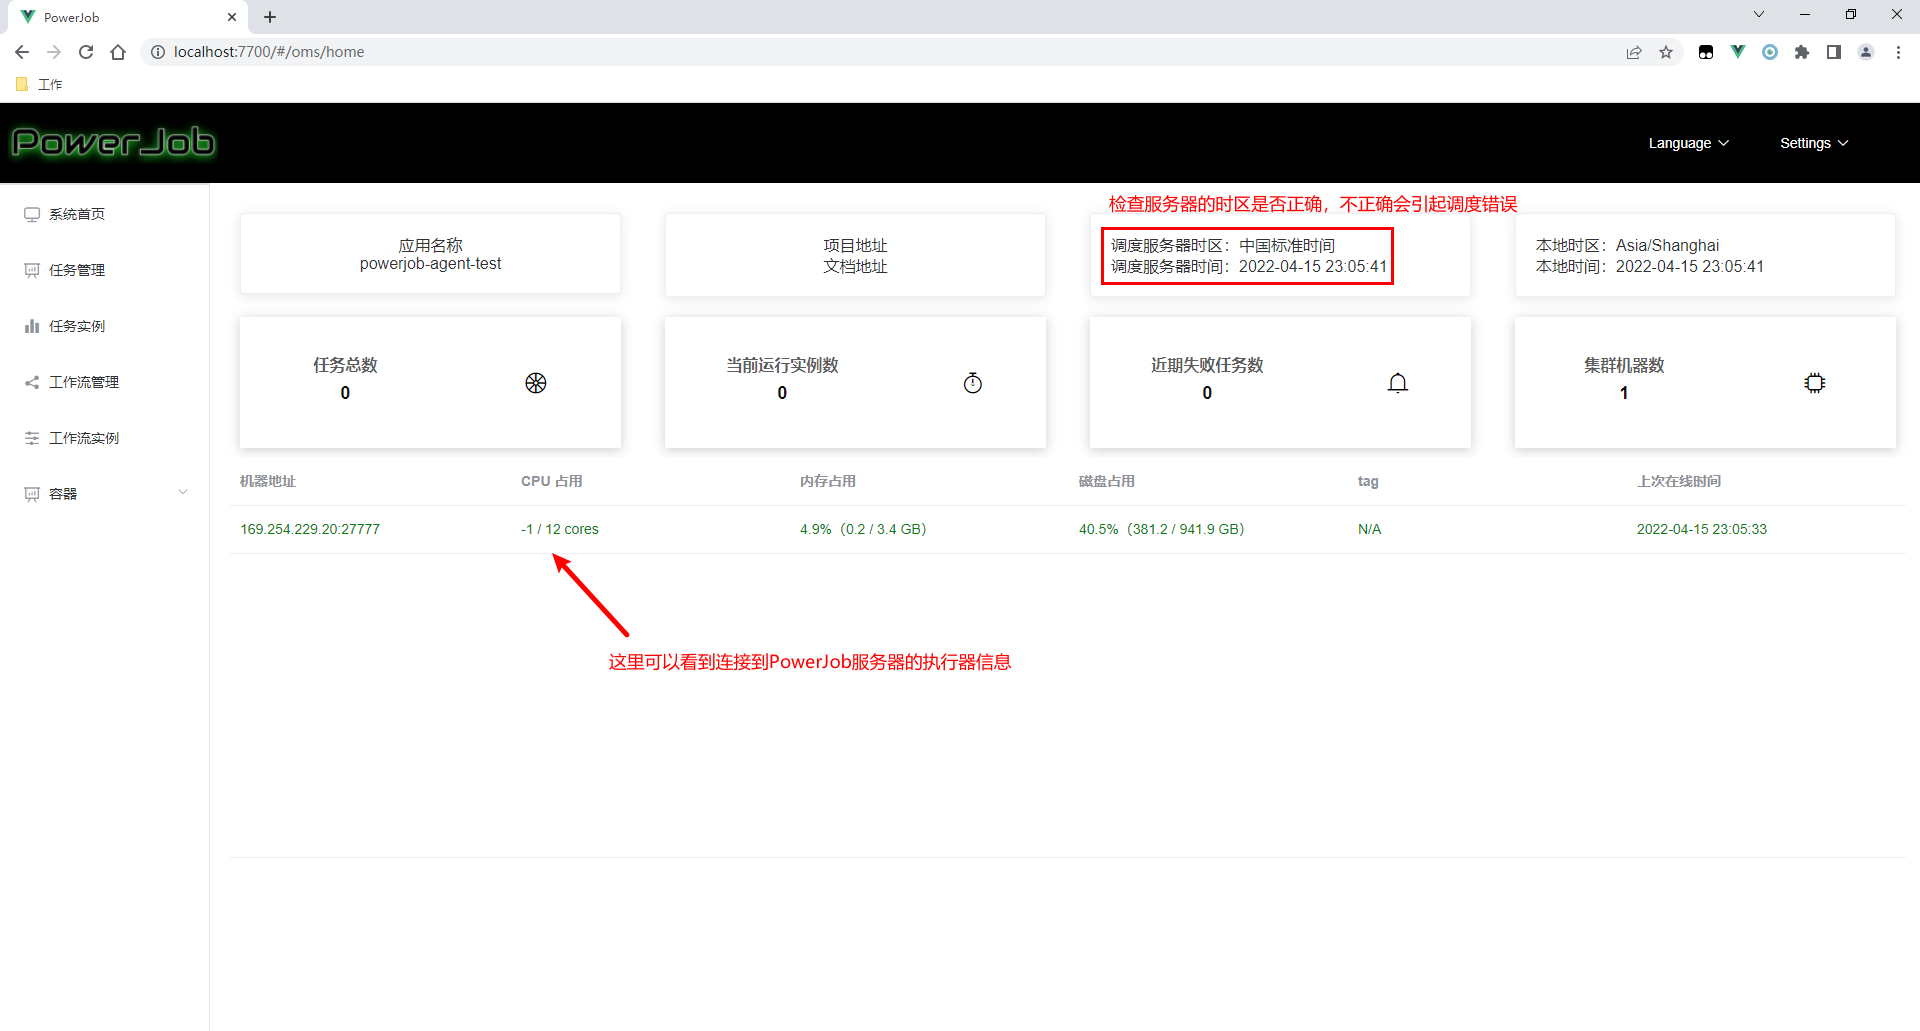Click the 集群机器数 chip icon

pyautogui.click(x=1815, y=383)
